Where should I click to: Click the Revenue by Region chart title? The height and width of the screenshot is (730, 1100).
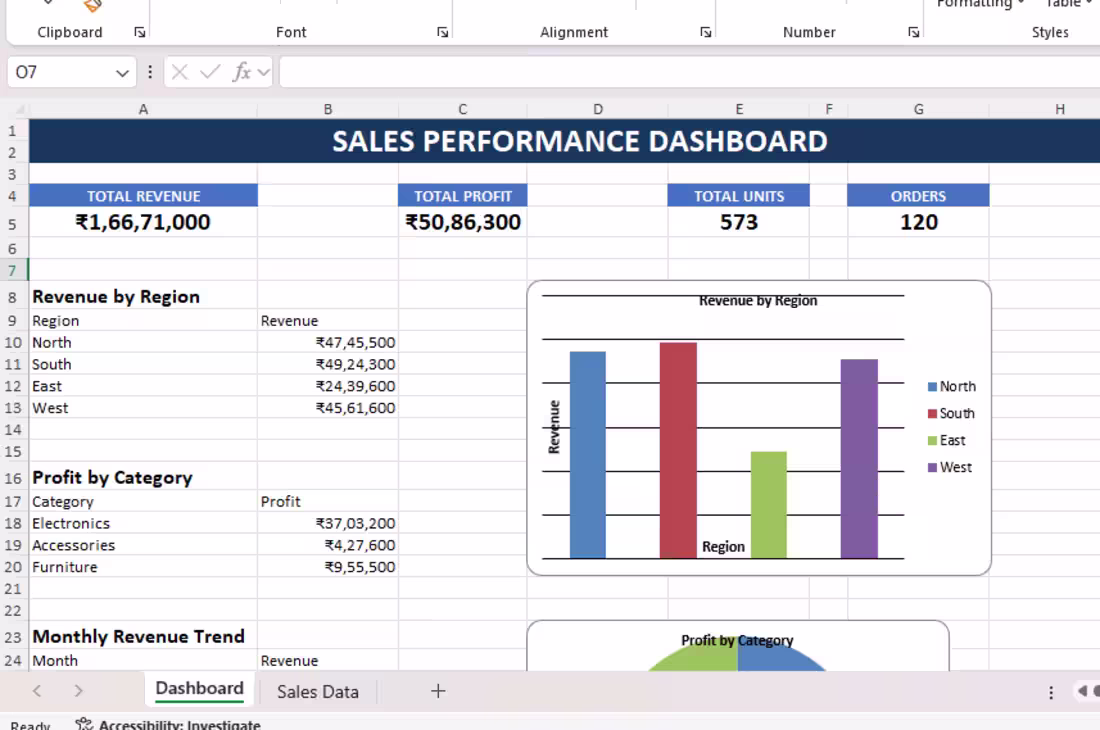[758, 300]
